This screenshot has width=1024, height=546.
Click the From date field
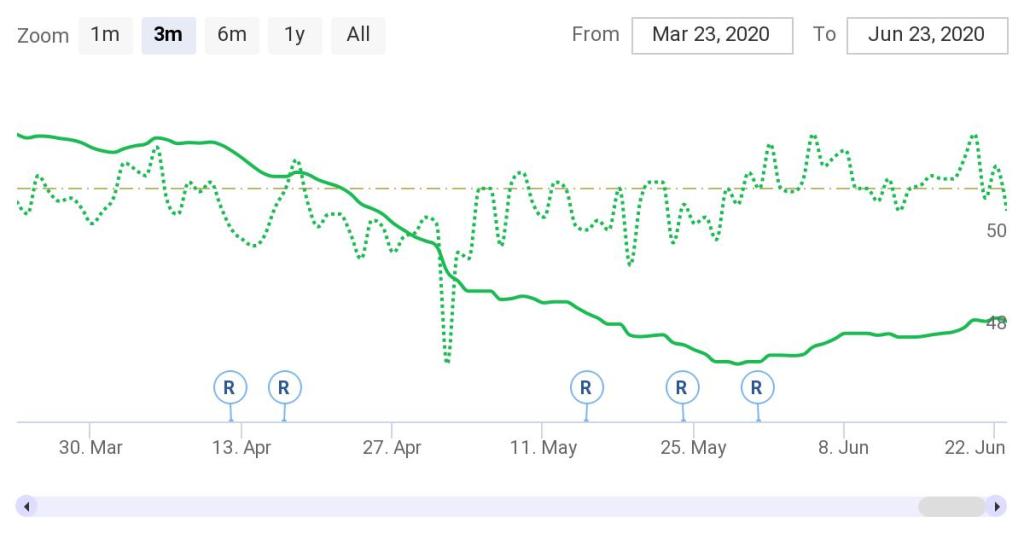pos(711,35)
